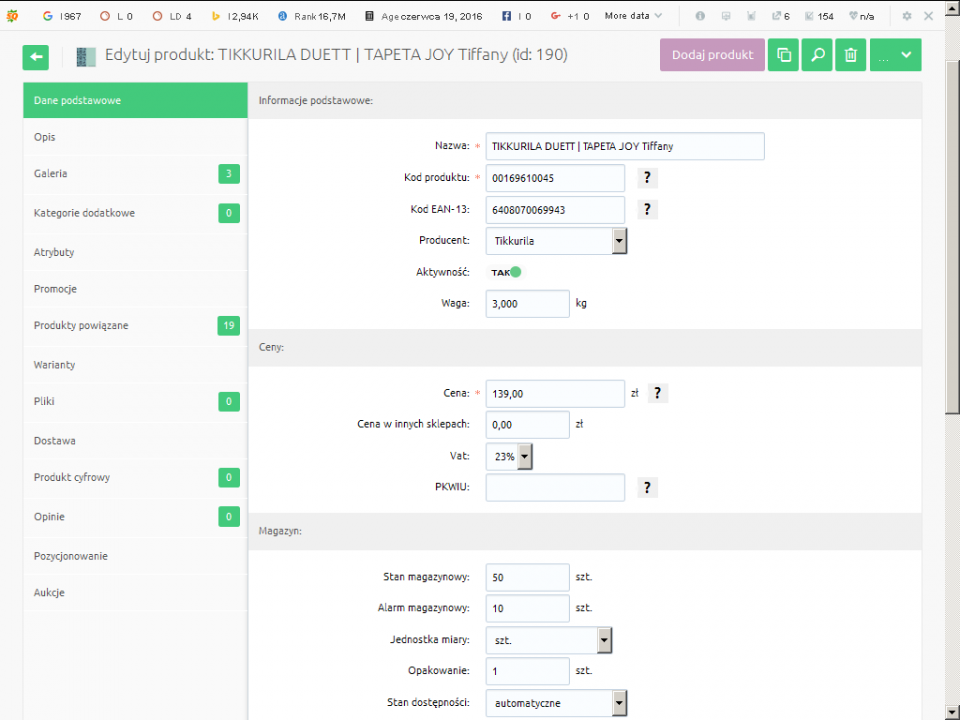Select the Dane podstawowe tab
The image size is (960, 720).
pos(135,100)
